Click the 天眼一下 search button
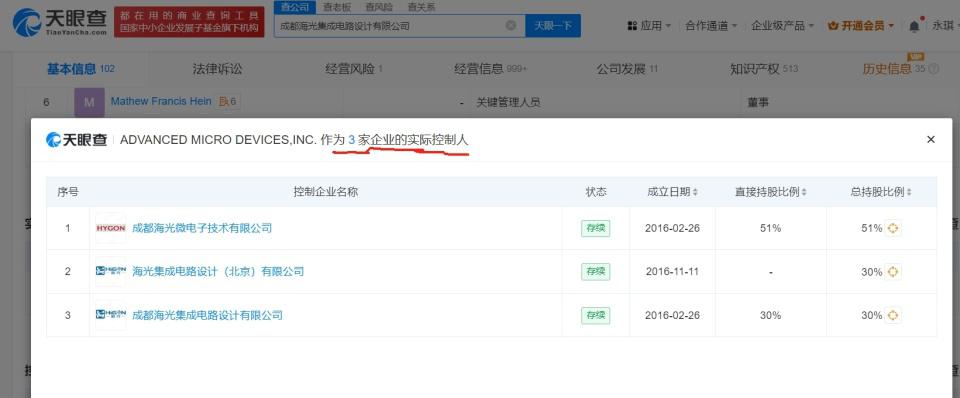 point(553,26)
